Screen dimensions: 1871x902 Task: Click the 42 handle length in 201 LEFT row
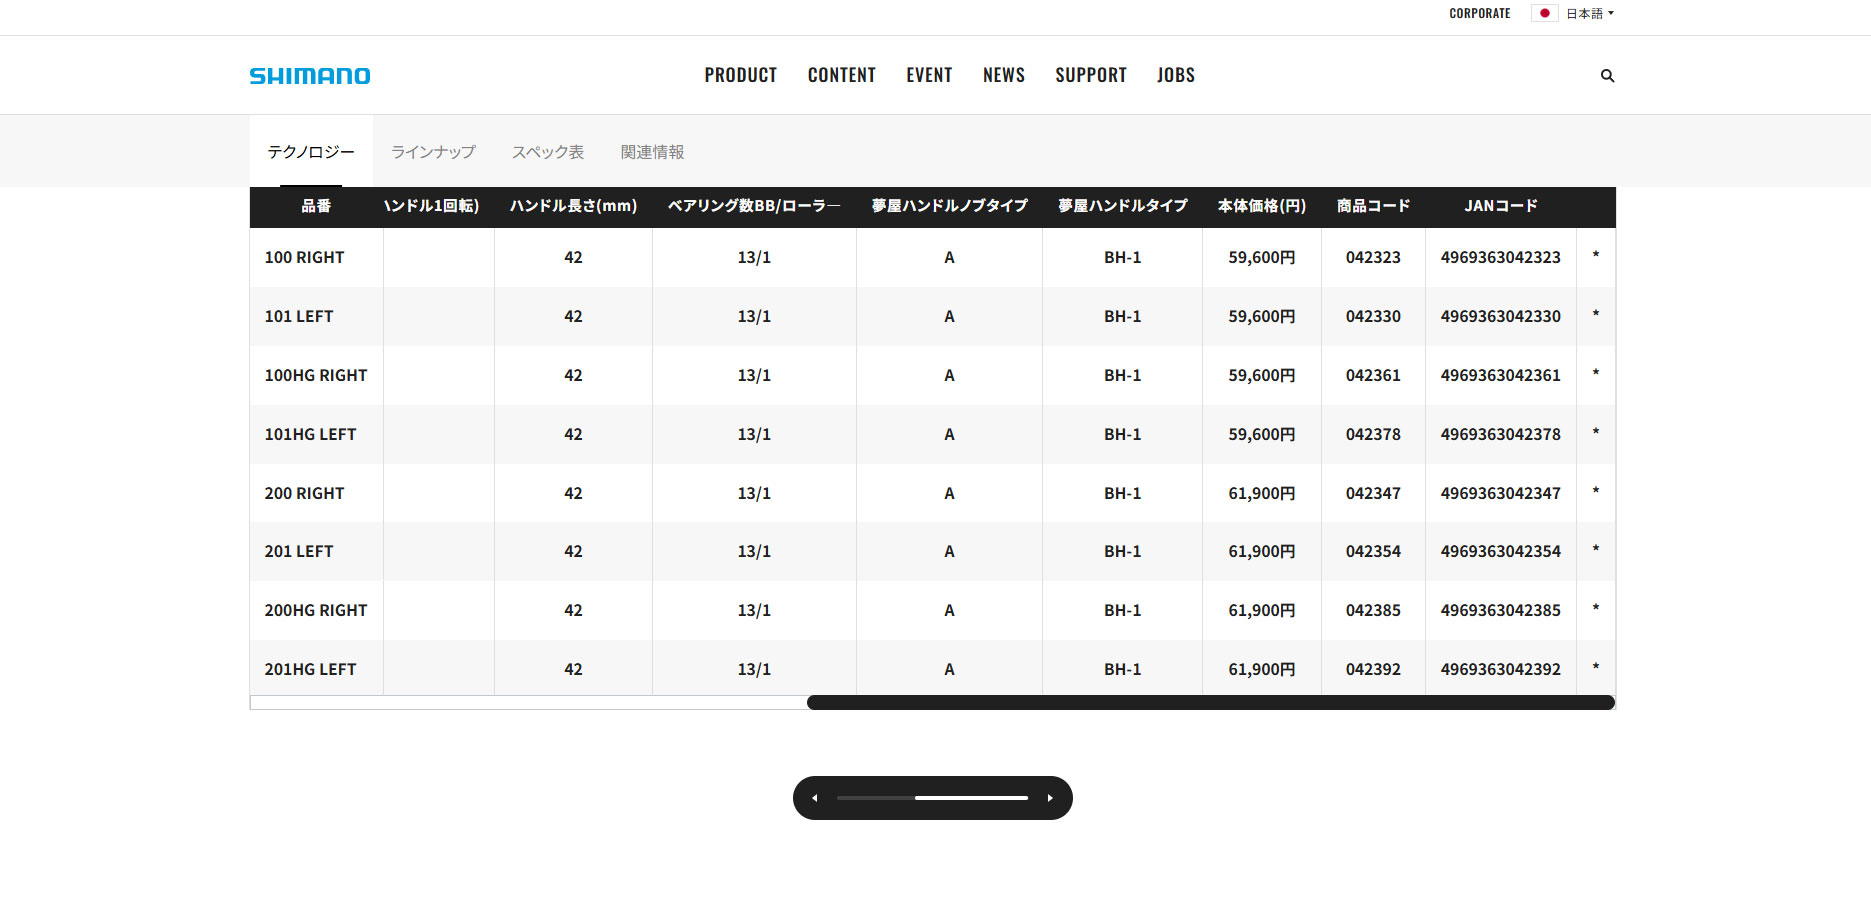[573, 552]
